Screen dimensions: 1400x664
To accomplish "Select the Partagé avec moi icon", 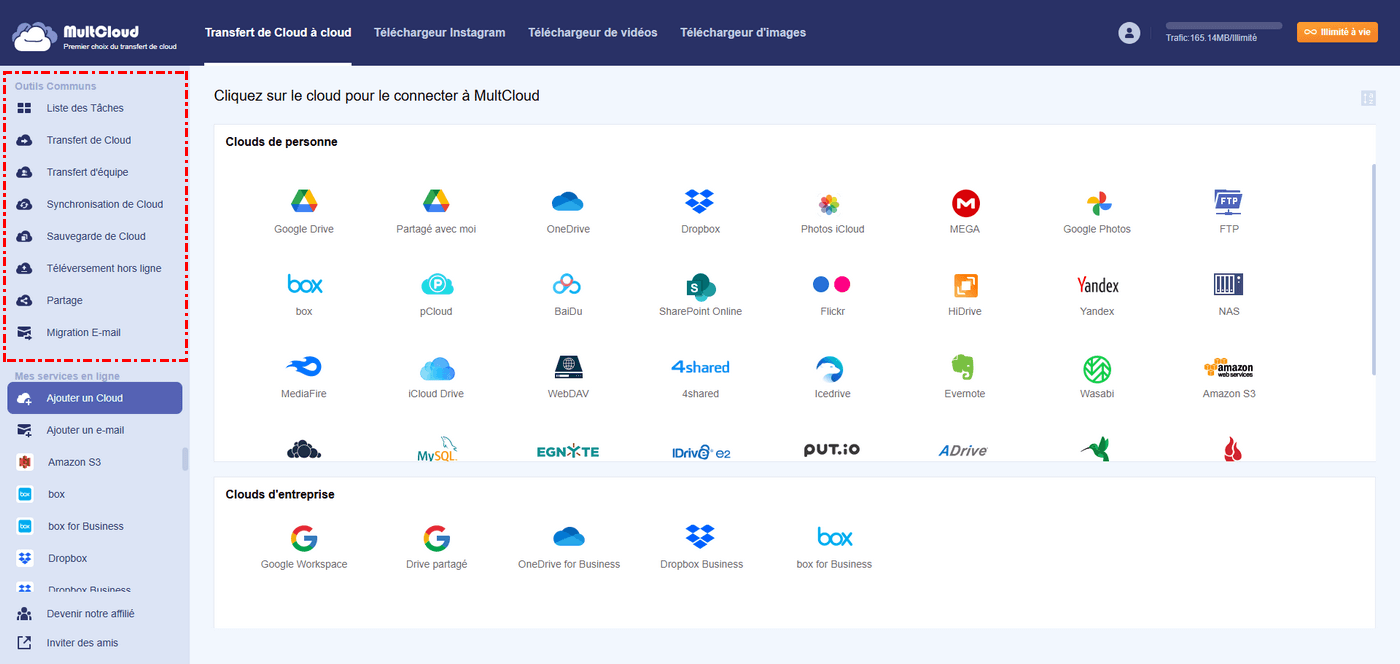I will click(436, 202).
